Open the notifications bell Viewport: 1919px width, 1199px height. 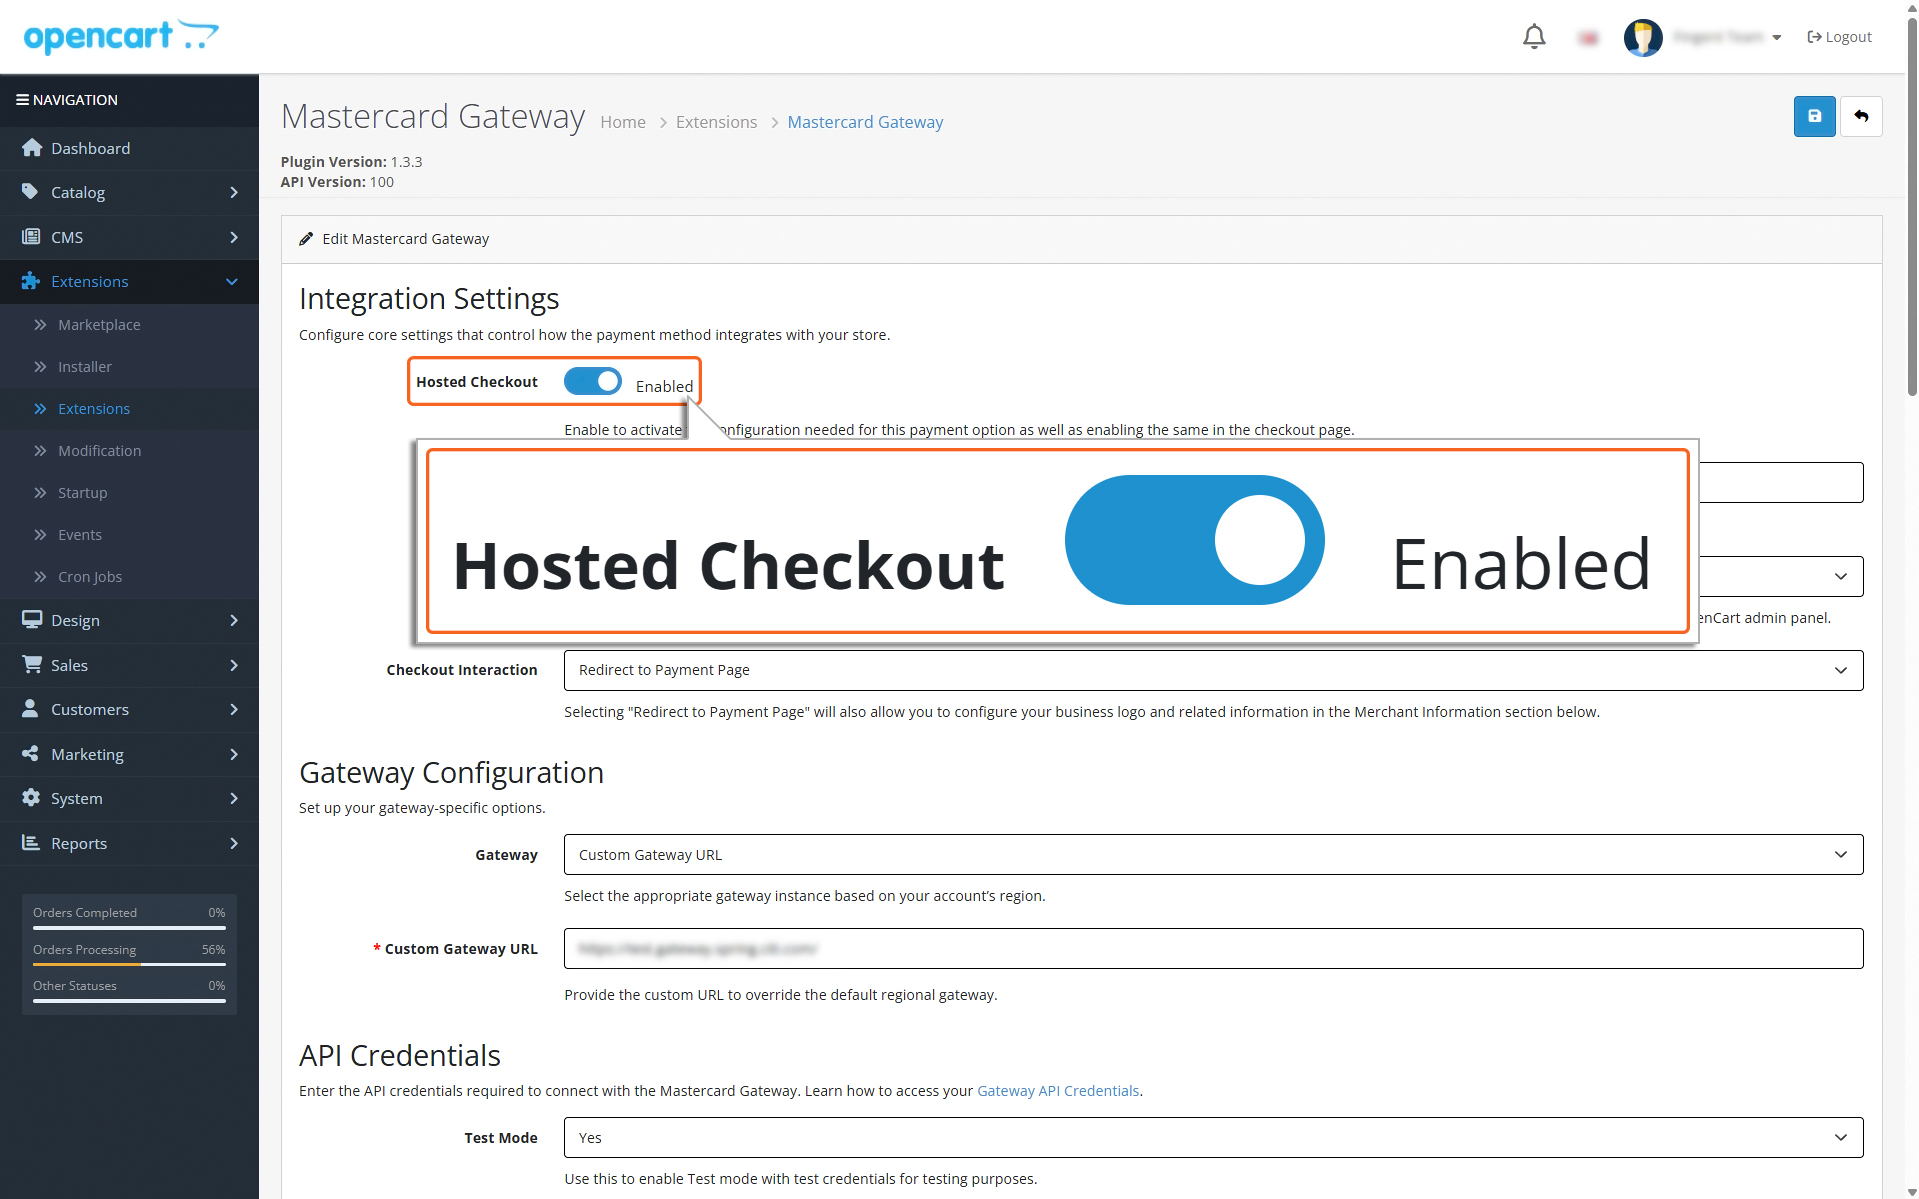pos(1534,37)
